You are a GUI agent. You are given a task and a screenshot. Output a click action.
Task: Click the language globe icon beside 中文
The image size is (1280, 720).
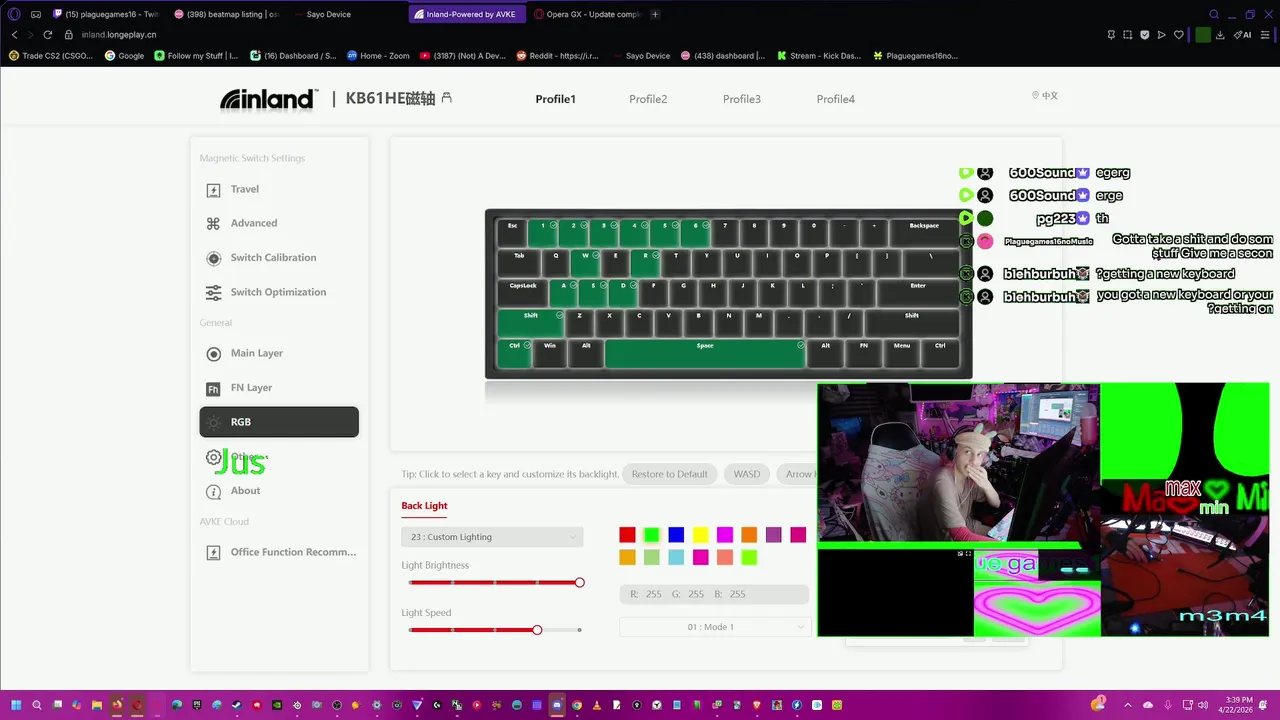1035,95
